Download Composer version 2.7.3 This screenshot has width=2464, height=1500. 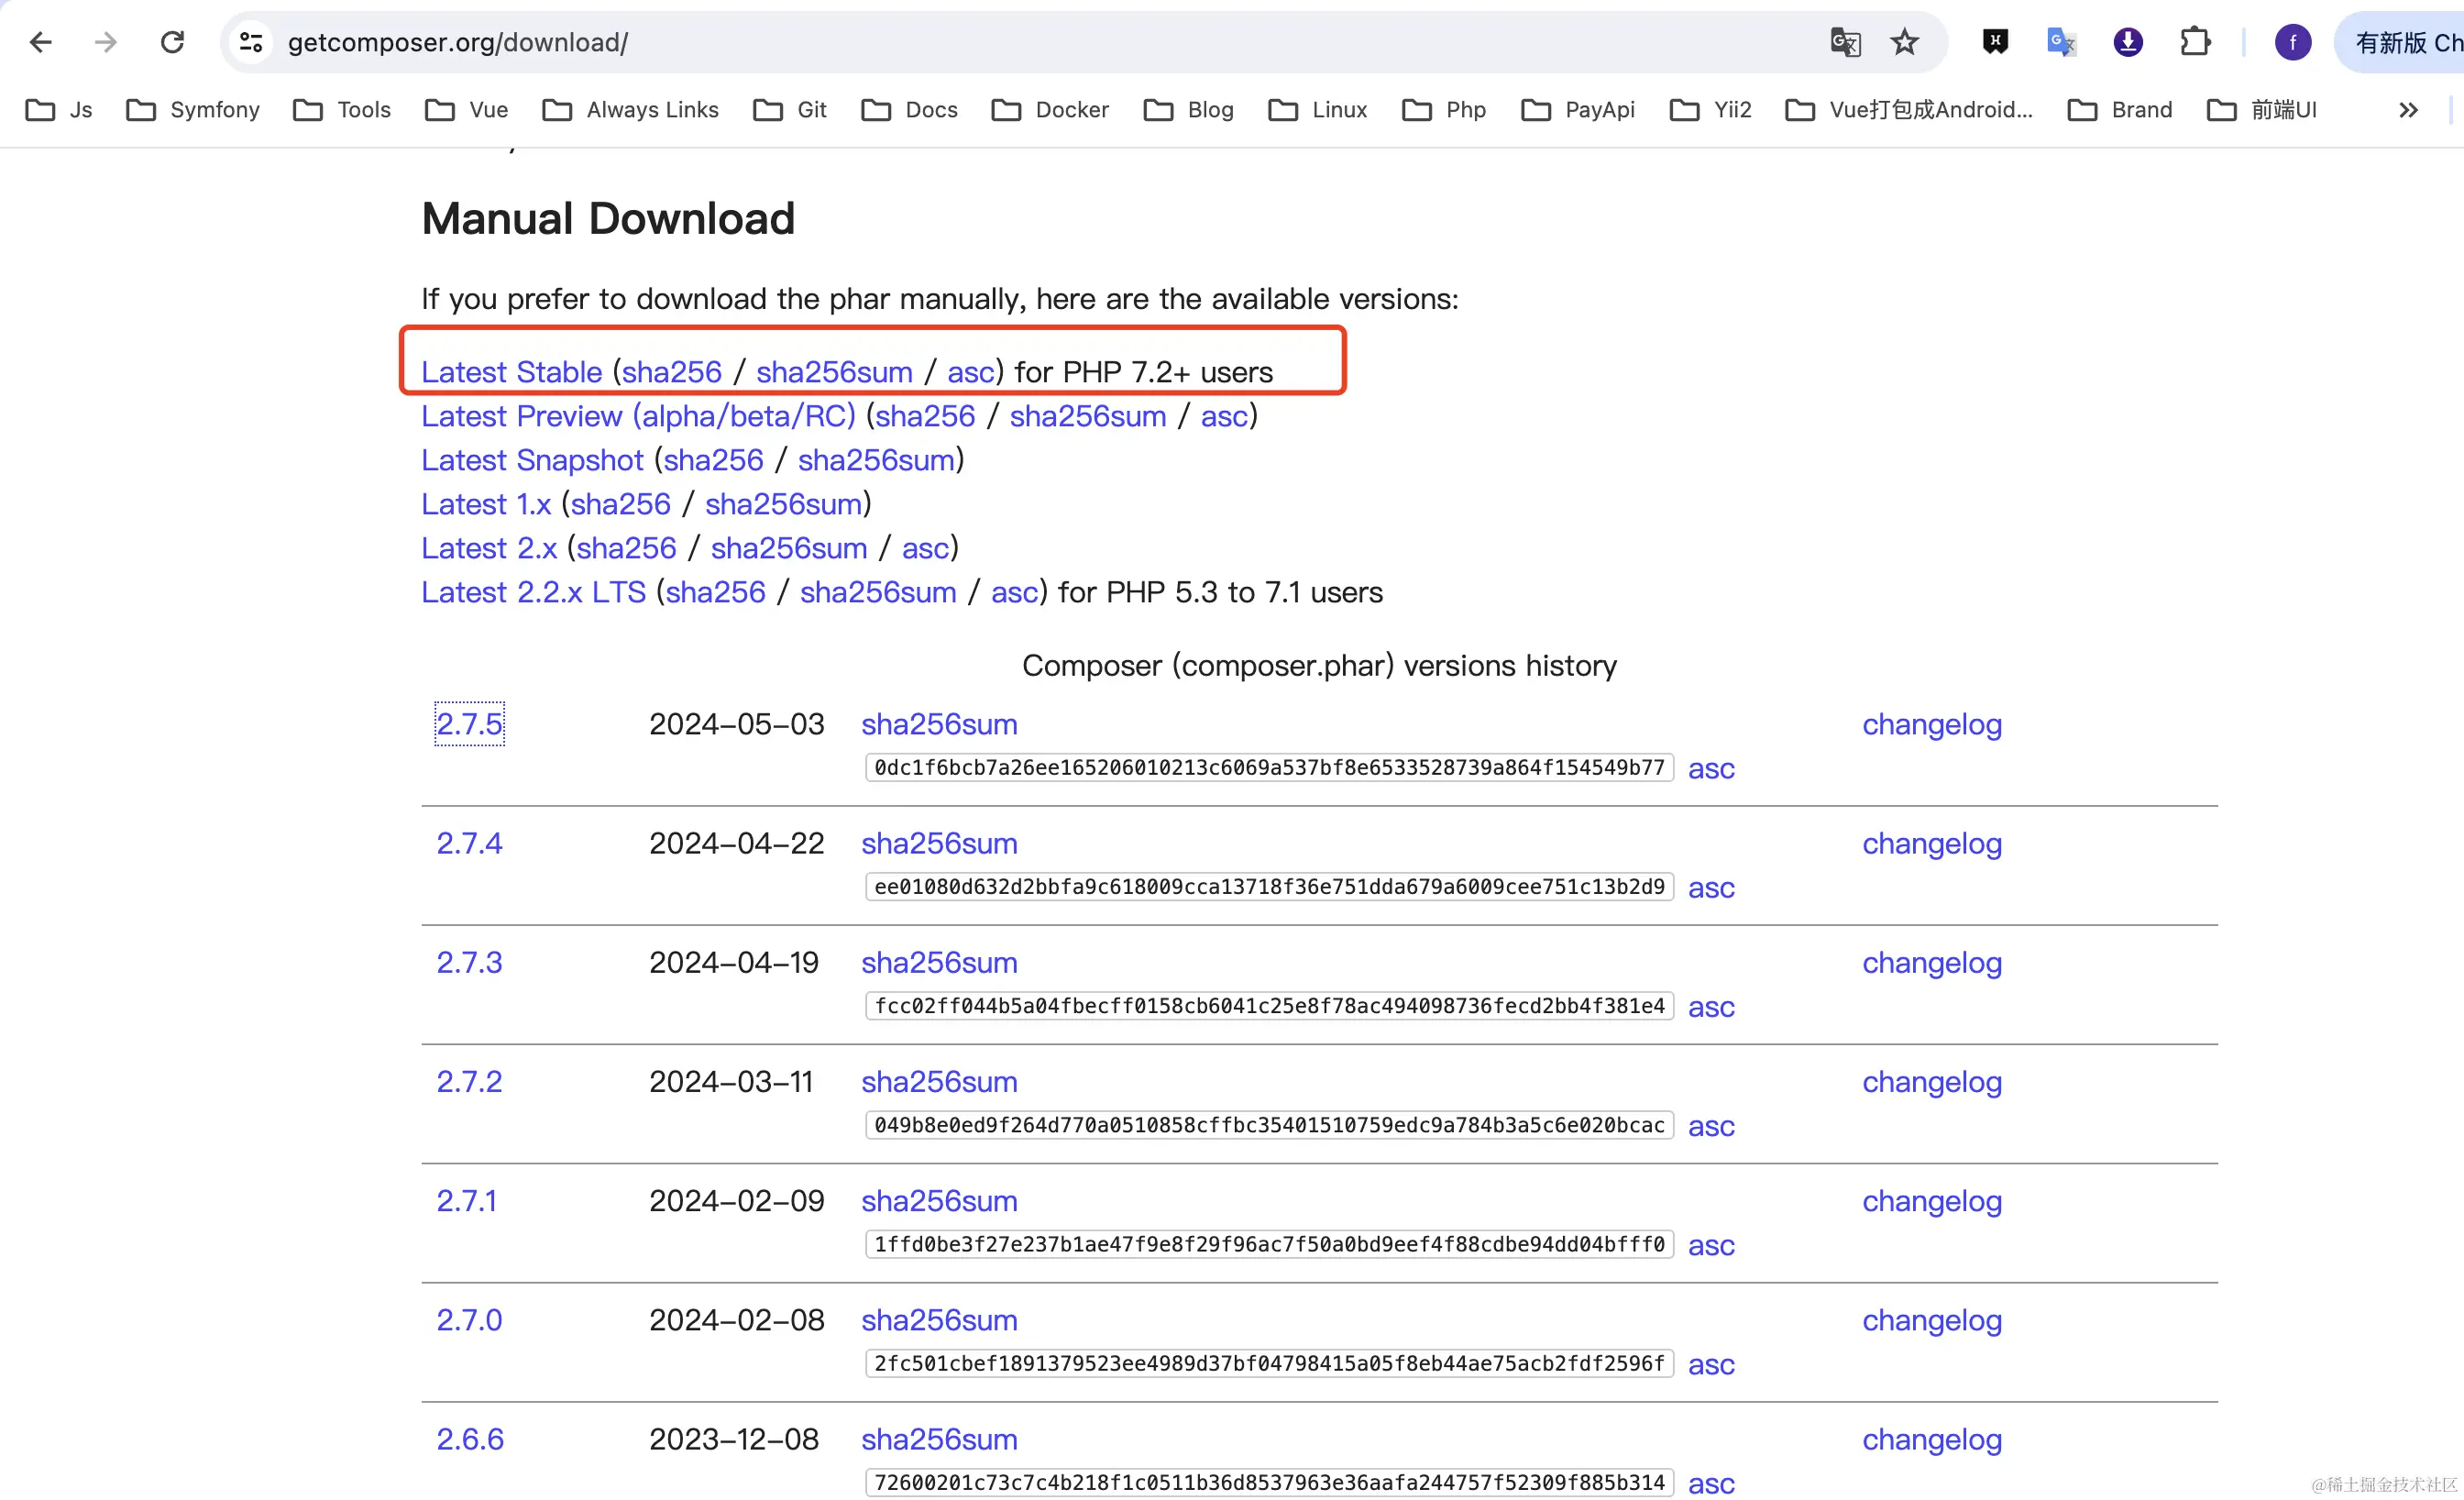pyautogui.click(x=469, y=962)
